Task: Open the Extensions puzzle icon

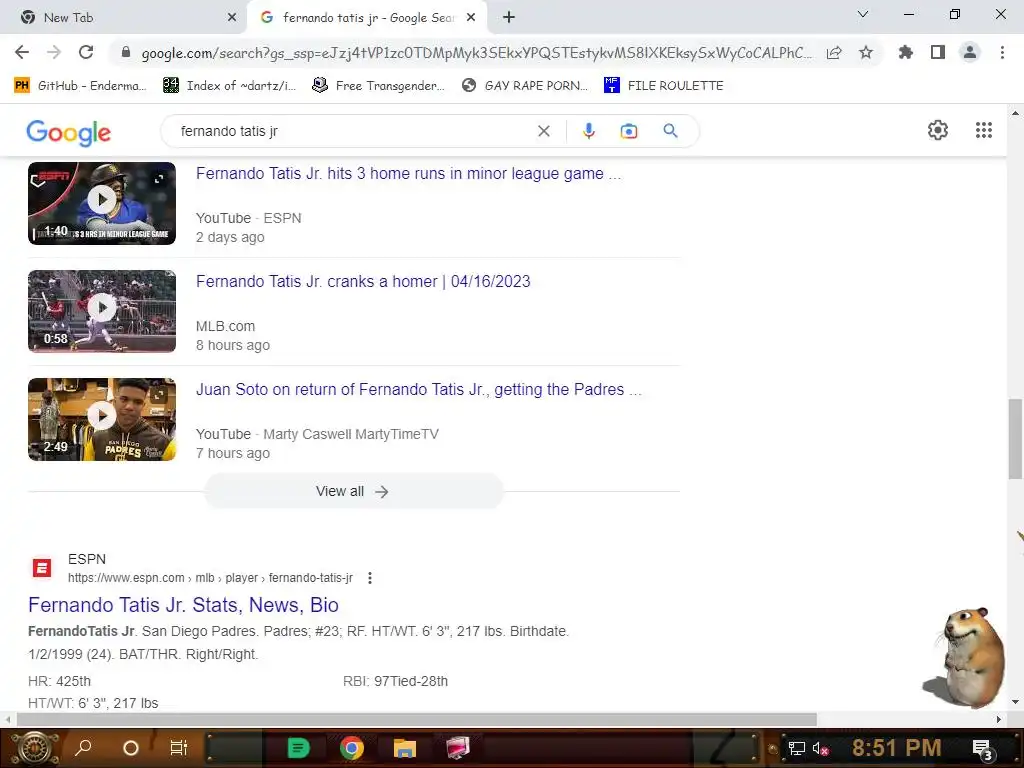Action: pos(906,52)
